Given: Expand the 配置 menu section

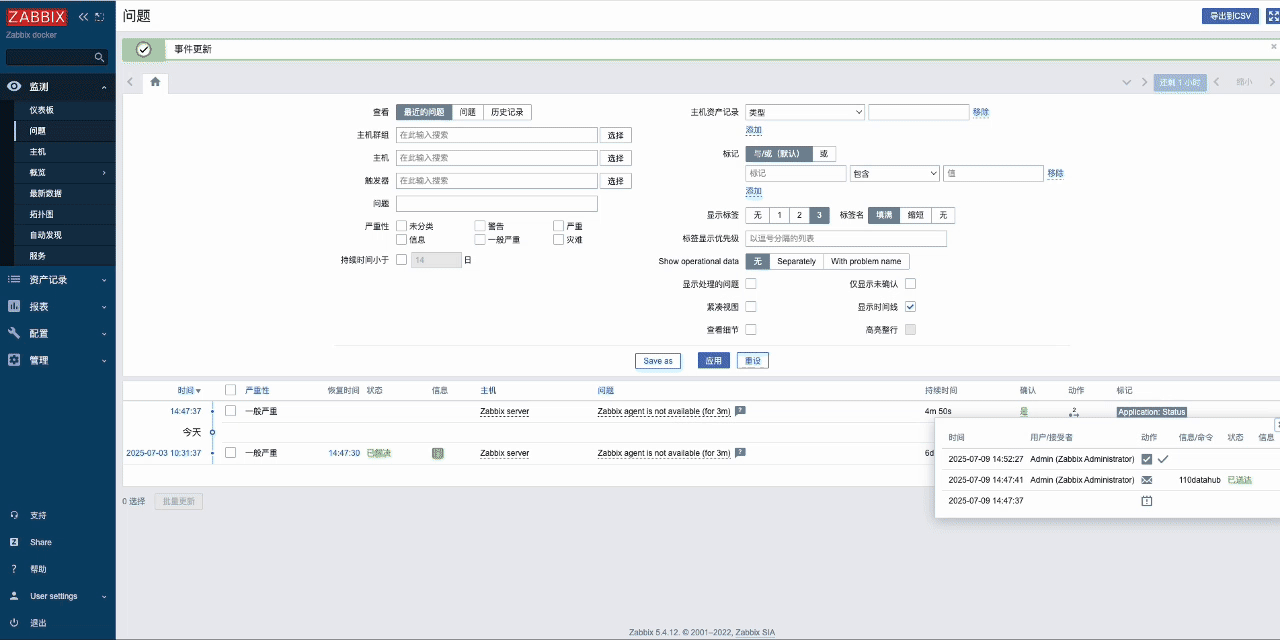Looking at the screenshot, I should [58, 333].
